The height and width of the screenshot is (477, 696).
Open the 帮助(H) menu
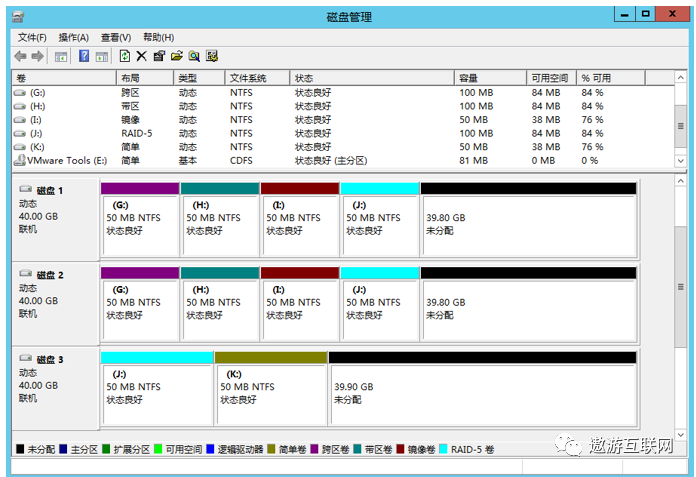pyautogui.click(x=158, y=37)
